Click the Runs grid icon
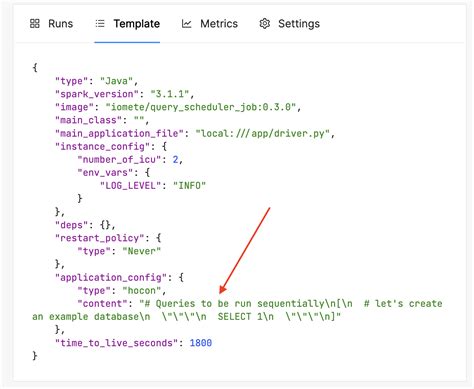The width and height of the screenshot is (474, 389). pyautogui.click(x=35, y=24)
